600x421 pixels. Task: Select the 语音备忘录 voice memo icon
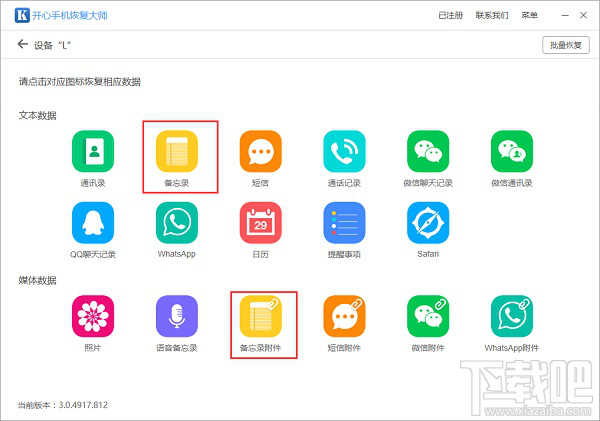coord(177,316)
